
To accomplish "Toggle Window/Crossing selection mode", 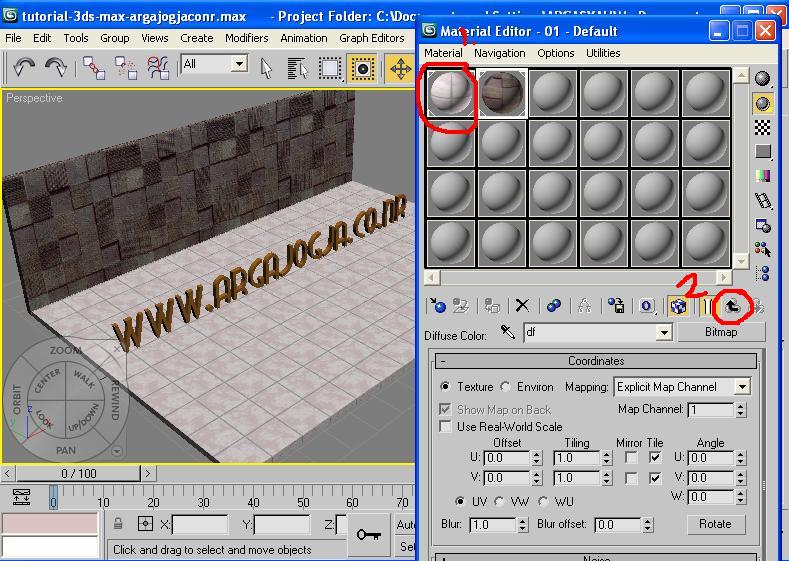I will click(362, 68).
